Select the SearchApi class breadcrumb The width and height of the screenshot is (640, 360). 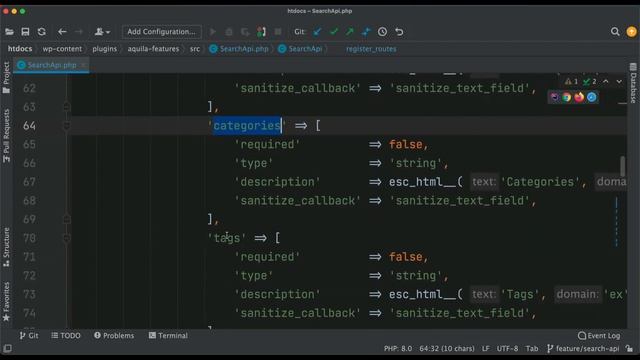pos(300,49)
